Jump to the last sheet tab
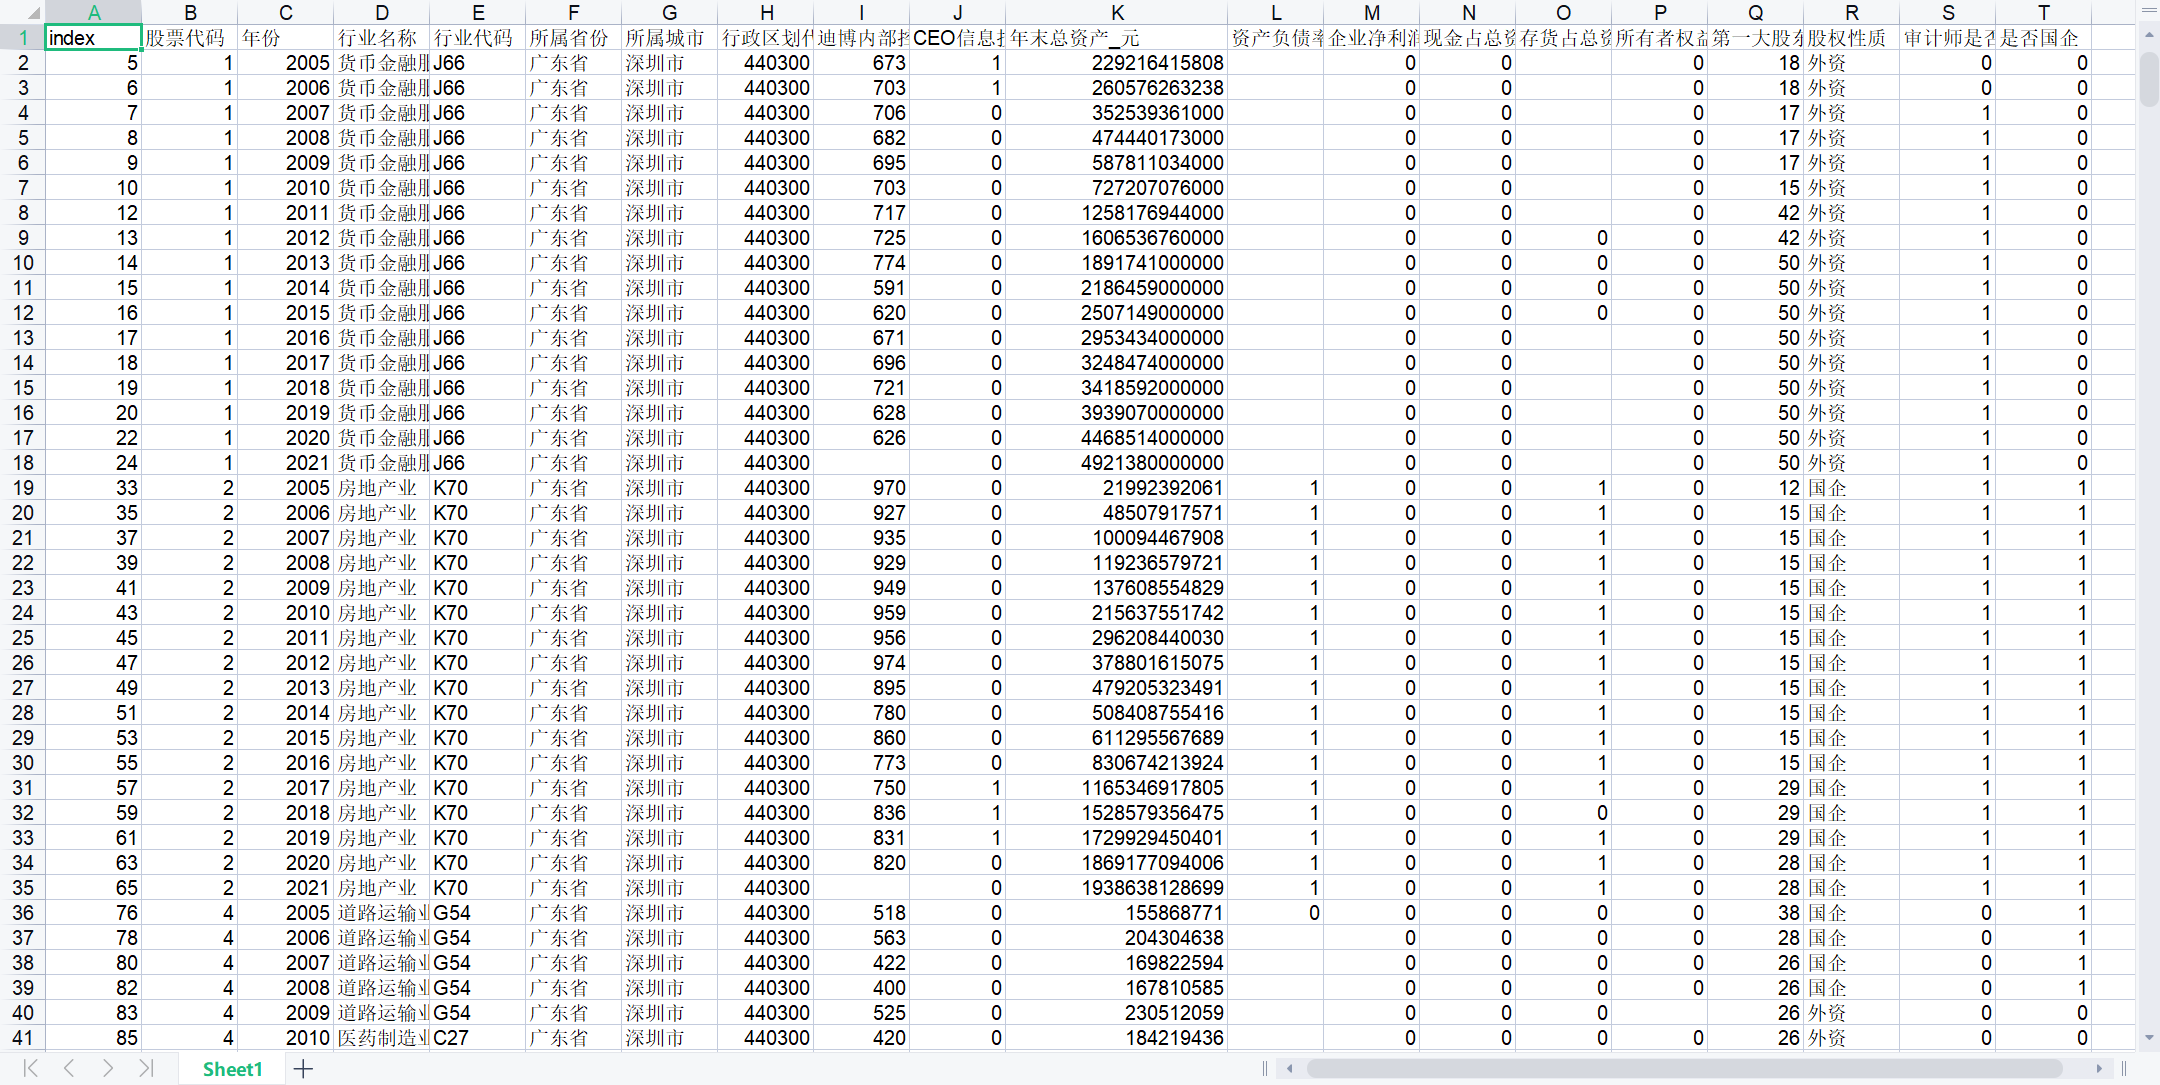Image resolution: width=2160 pixels, height=1085 pixels. 146,1068
